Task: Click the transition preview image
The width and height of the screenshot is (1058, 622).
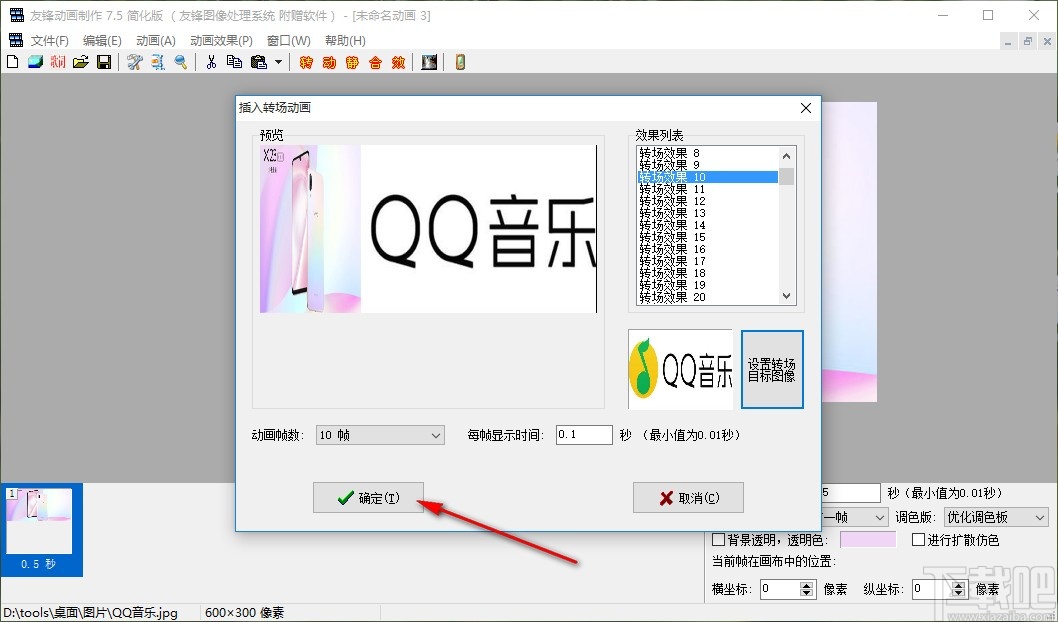Action: click(x=428, y=229)
